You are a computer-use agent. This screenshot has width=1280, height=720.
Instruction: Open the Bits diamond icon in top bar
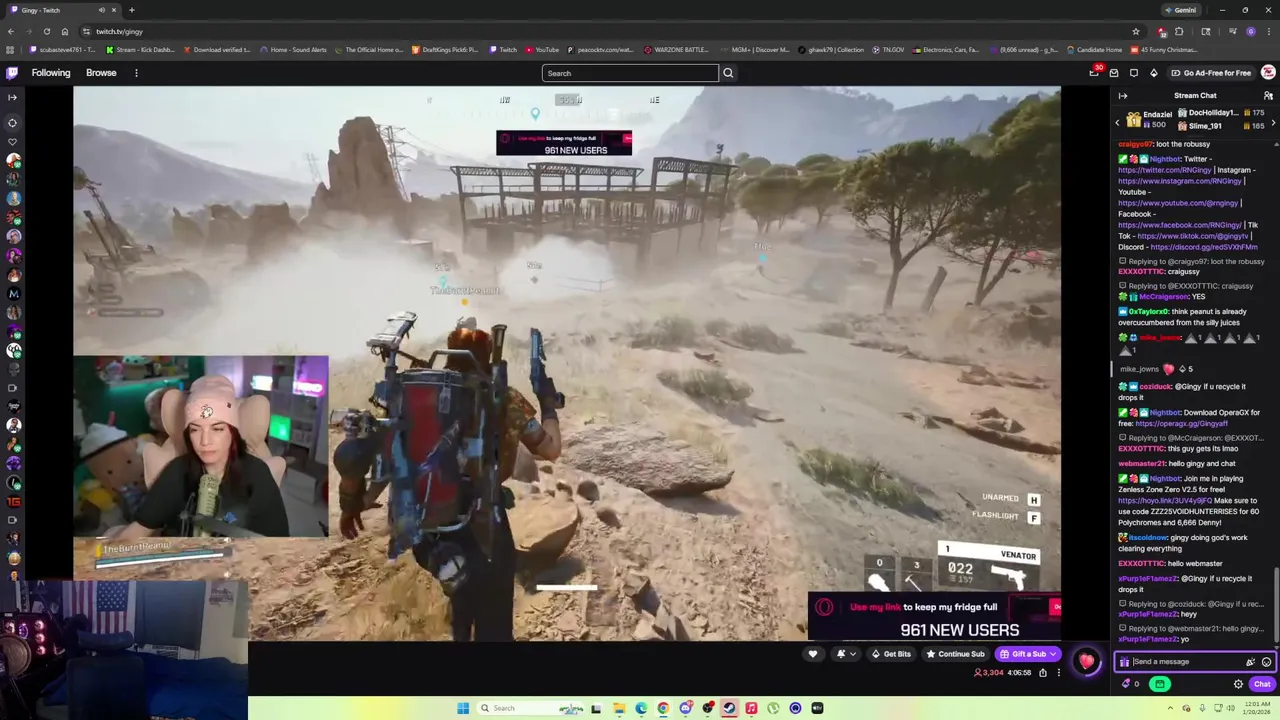(1153, 73)
